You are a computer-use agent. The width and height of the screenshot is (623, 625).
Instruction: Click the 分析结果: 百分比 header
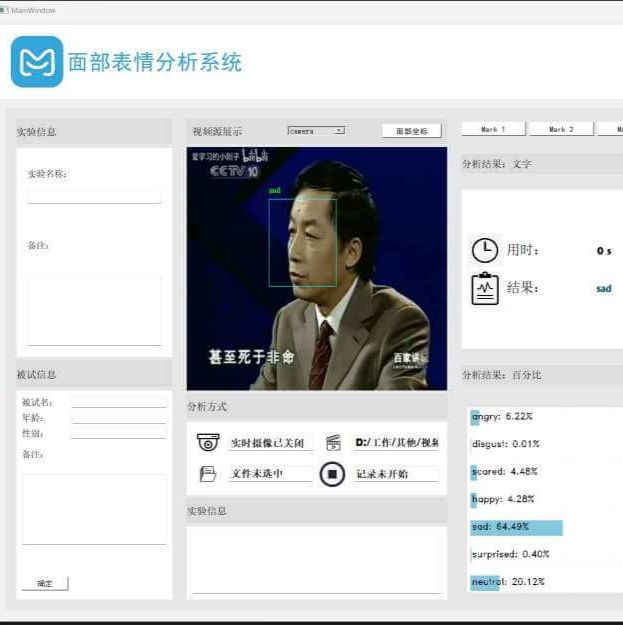pos(501,375)
